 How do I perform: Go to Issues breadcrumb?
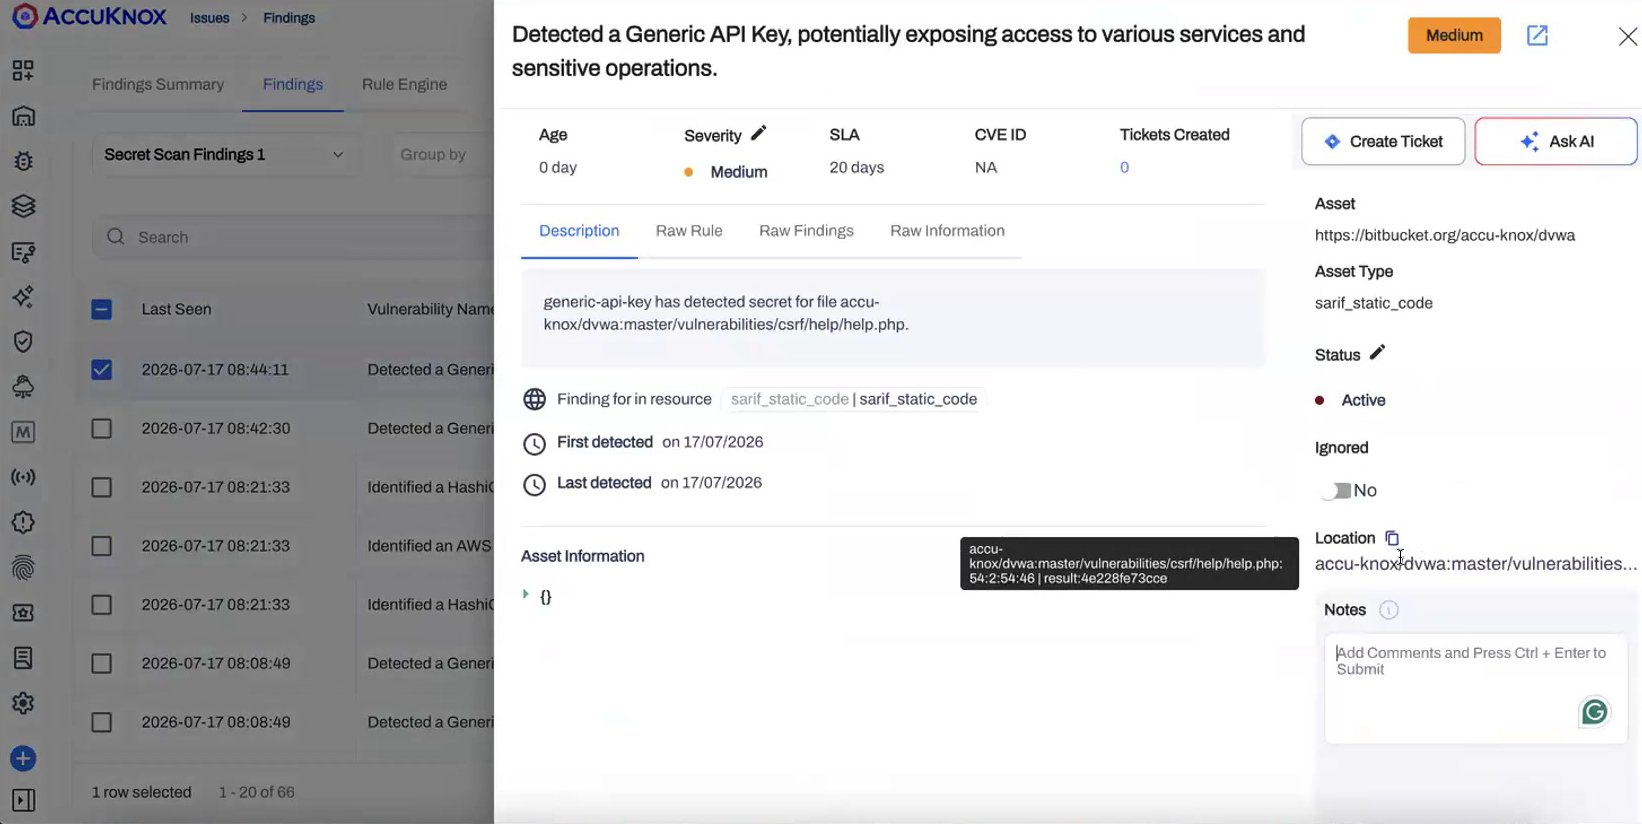pos(209,18)
